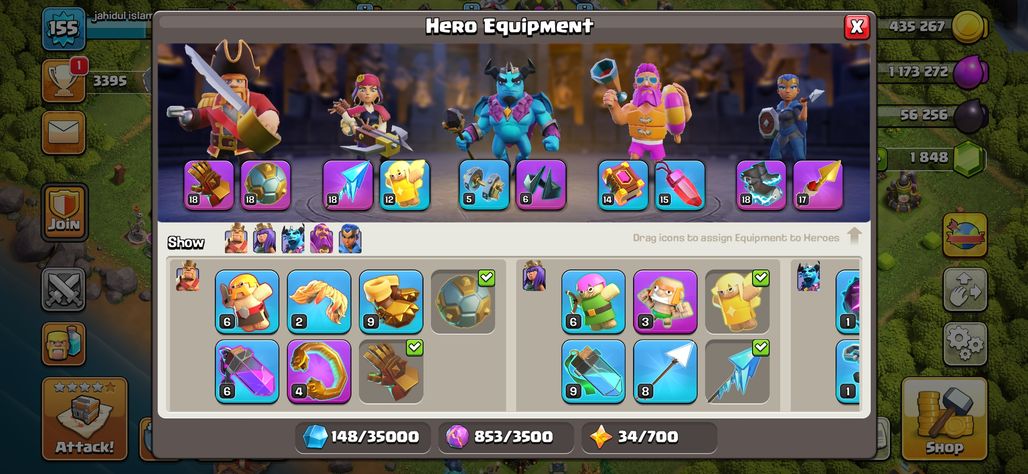The width and height of the screenshot is (1028, 474).
Task: Toggle Grand Warden filter in Show row
Action: point(321,239)
